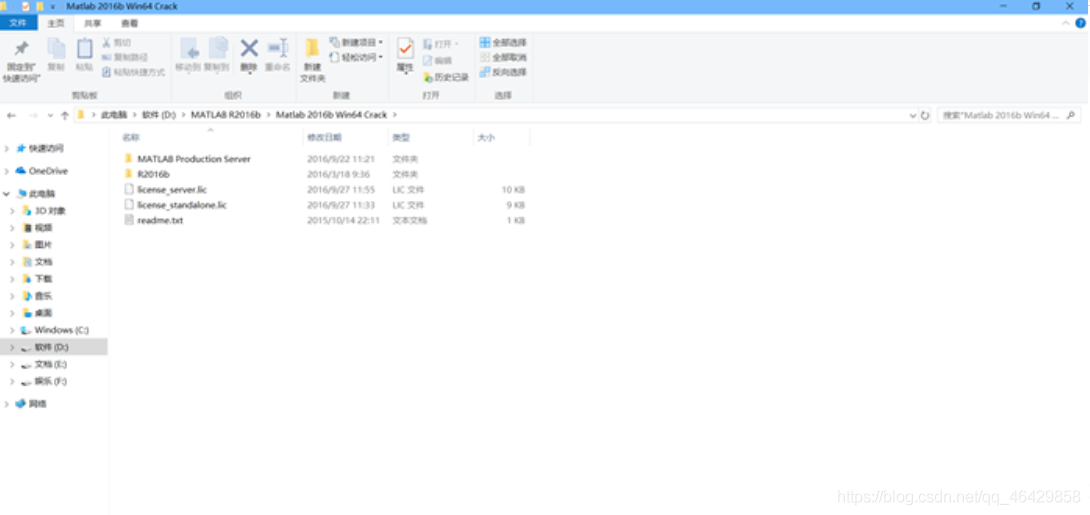Click the Back navigation arrow
1090x515 pixels.
[x=11, y=115]
